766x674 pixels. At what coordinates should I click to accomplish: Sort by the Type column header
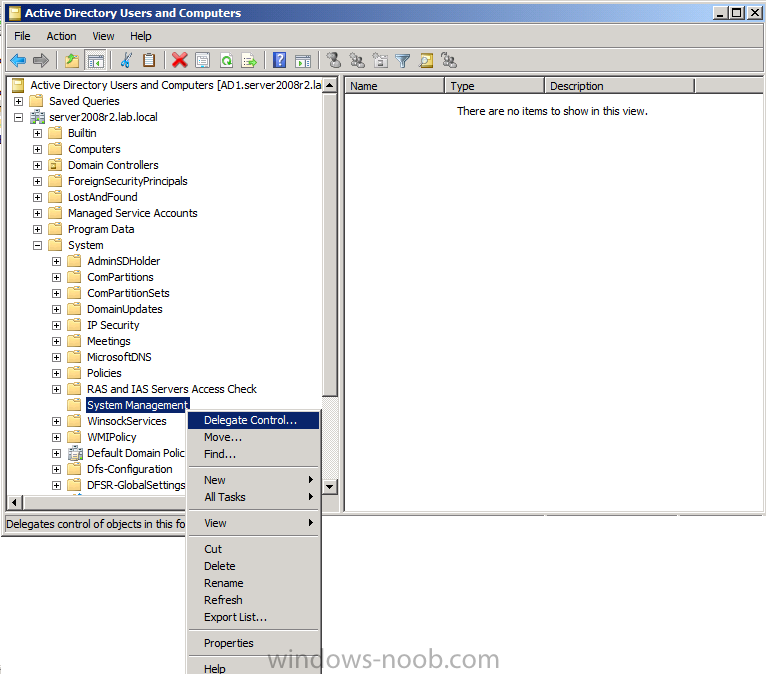[494, 86]
